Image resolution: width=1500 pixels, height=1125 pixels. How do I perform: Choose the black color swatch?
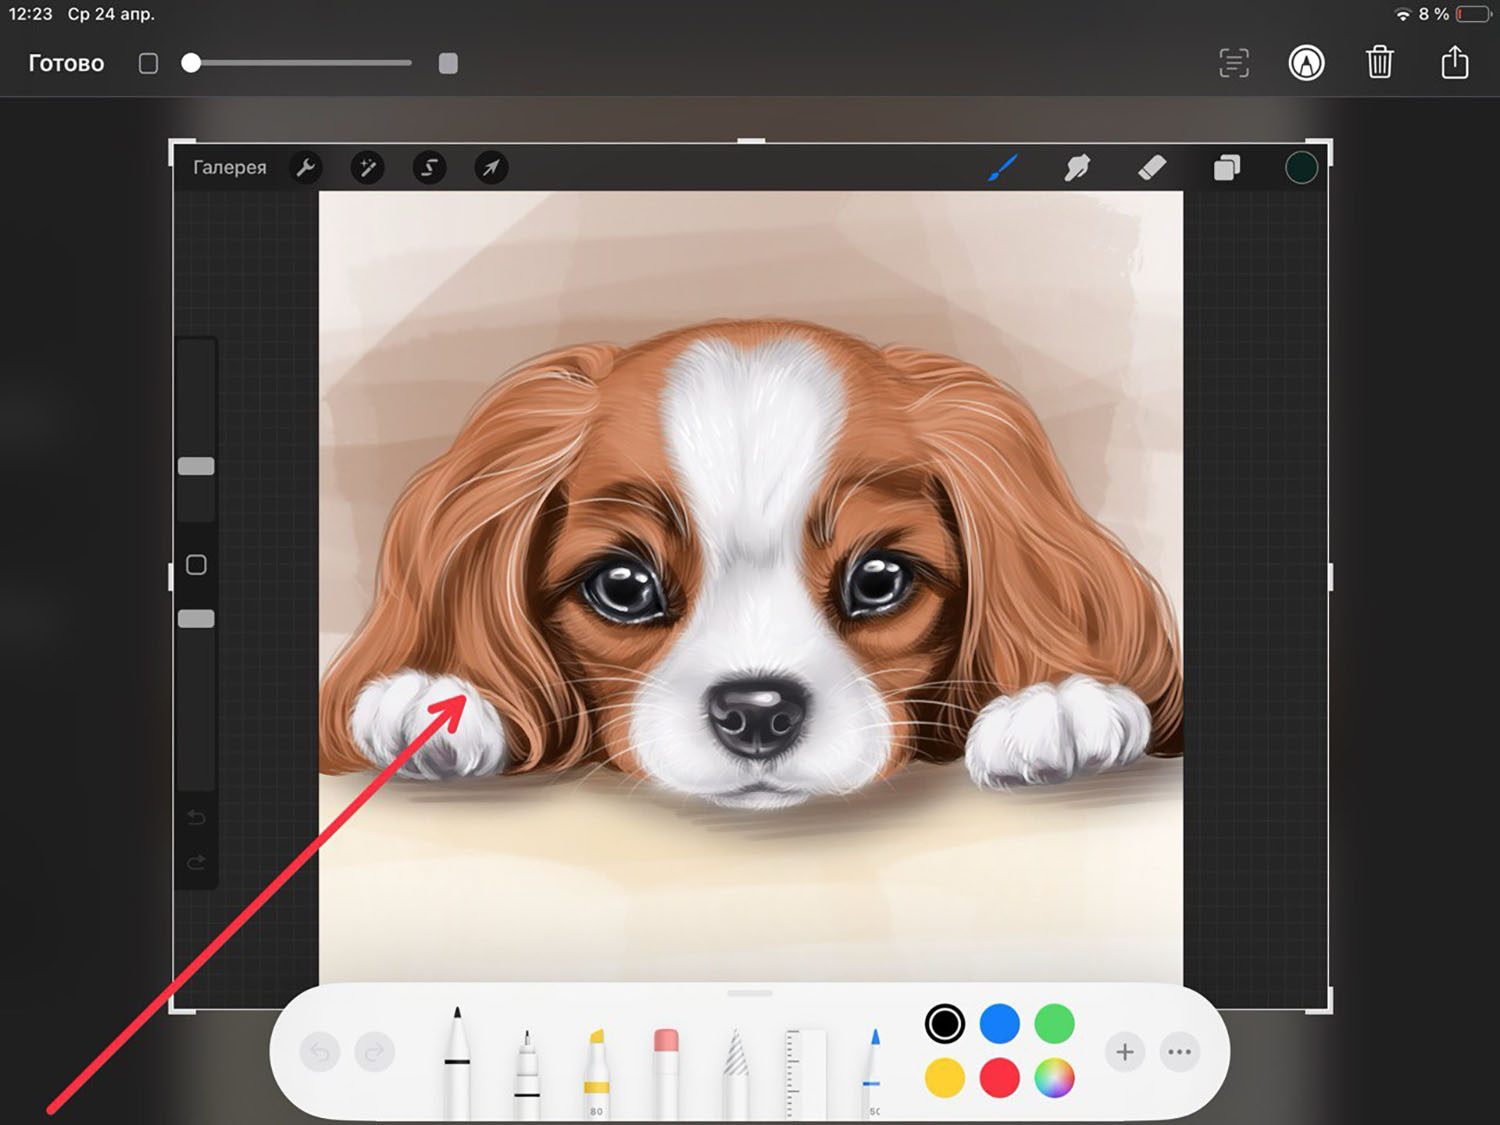[944, 1024]
